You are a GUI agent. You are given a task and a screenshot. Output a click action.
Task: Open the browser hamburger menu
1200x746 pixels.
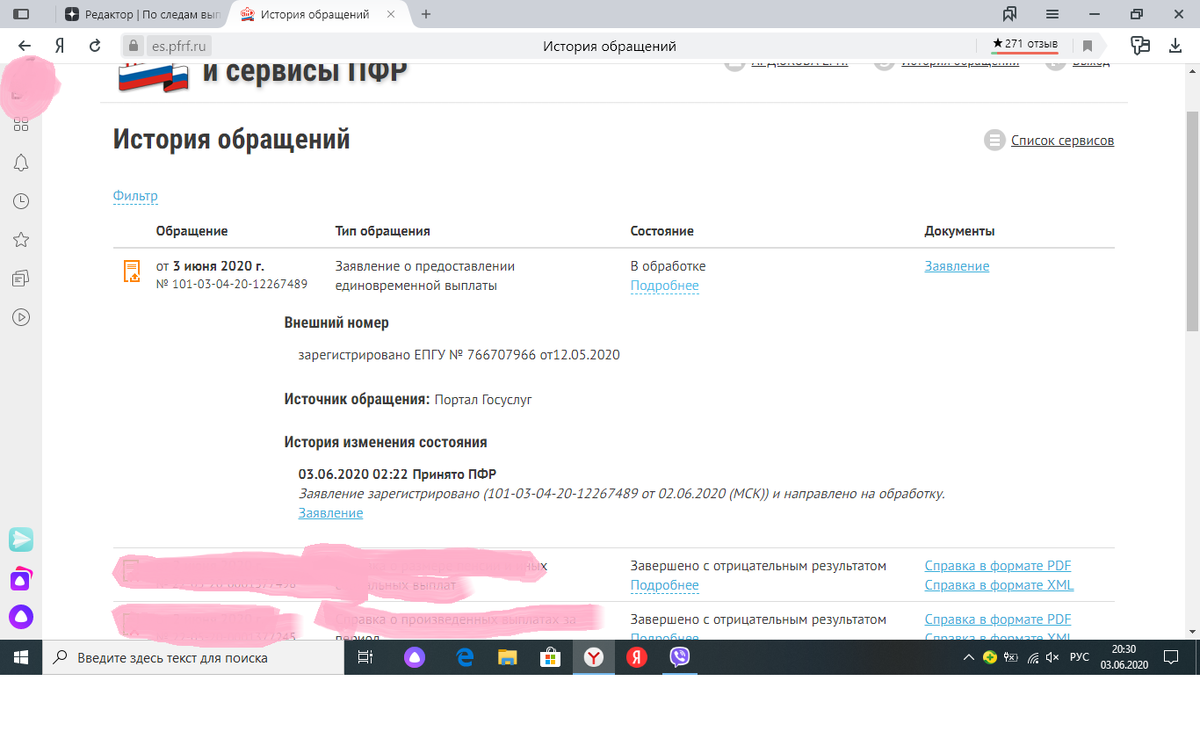(1052, 14)
